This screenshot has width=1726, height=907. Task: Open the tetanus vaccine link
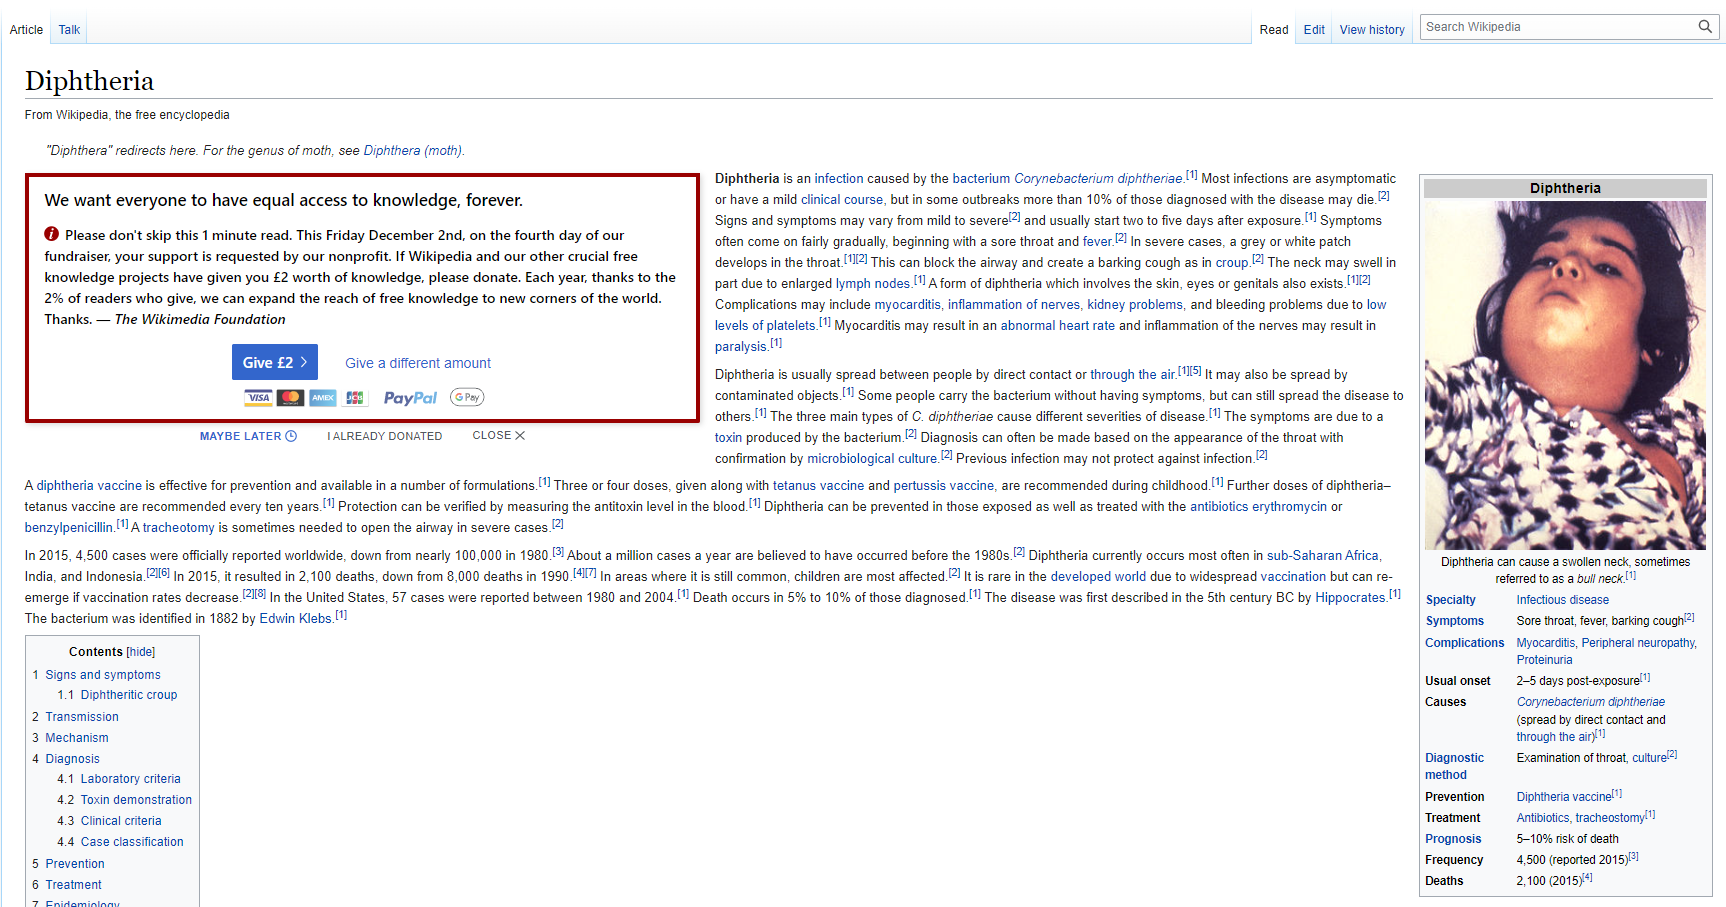[818, 486]
